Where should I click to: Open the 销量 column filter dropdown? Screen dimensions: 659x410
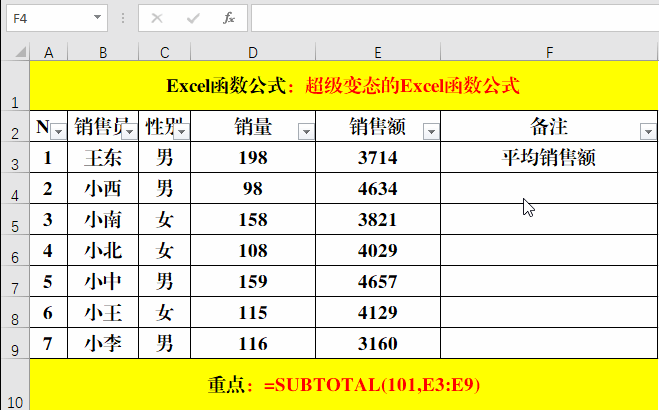point(306,132)
